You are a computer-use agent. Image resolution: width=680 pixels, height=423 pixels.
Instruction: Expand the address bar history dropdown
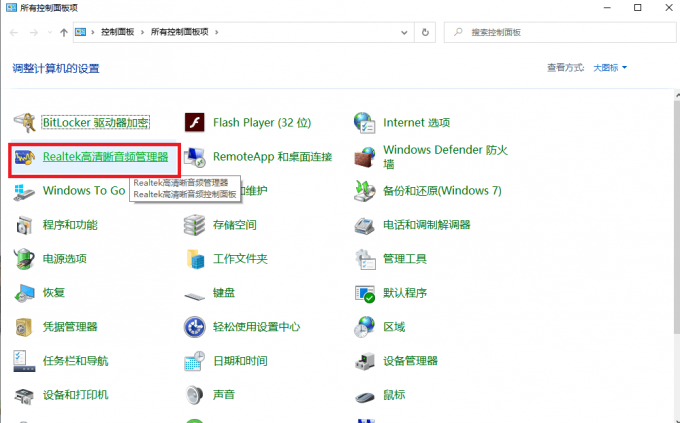pos(404,33)
